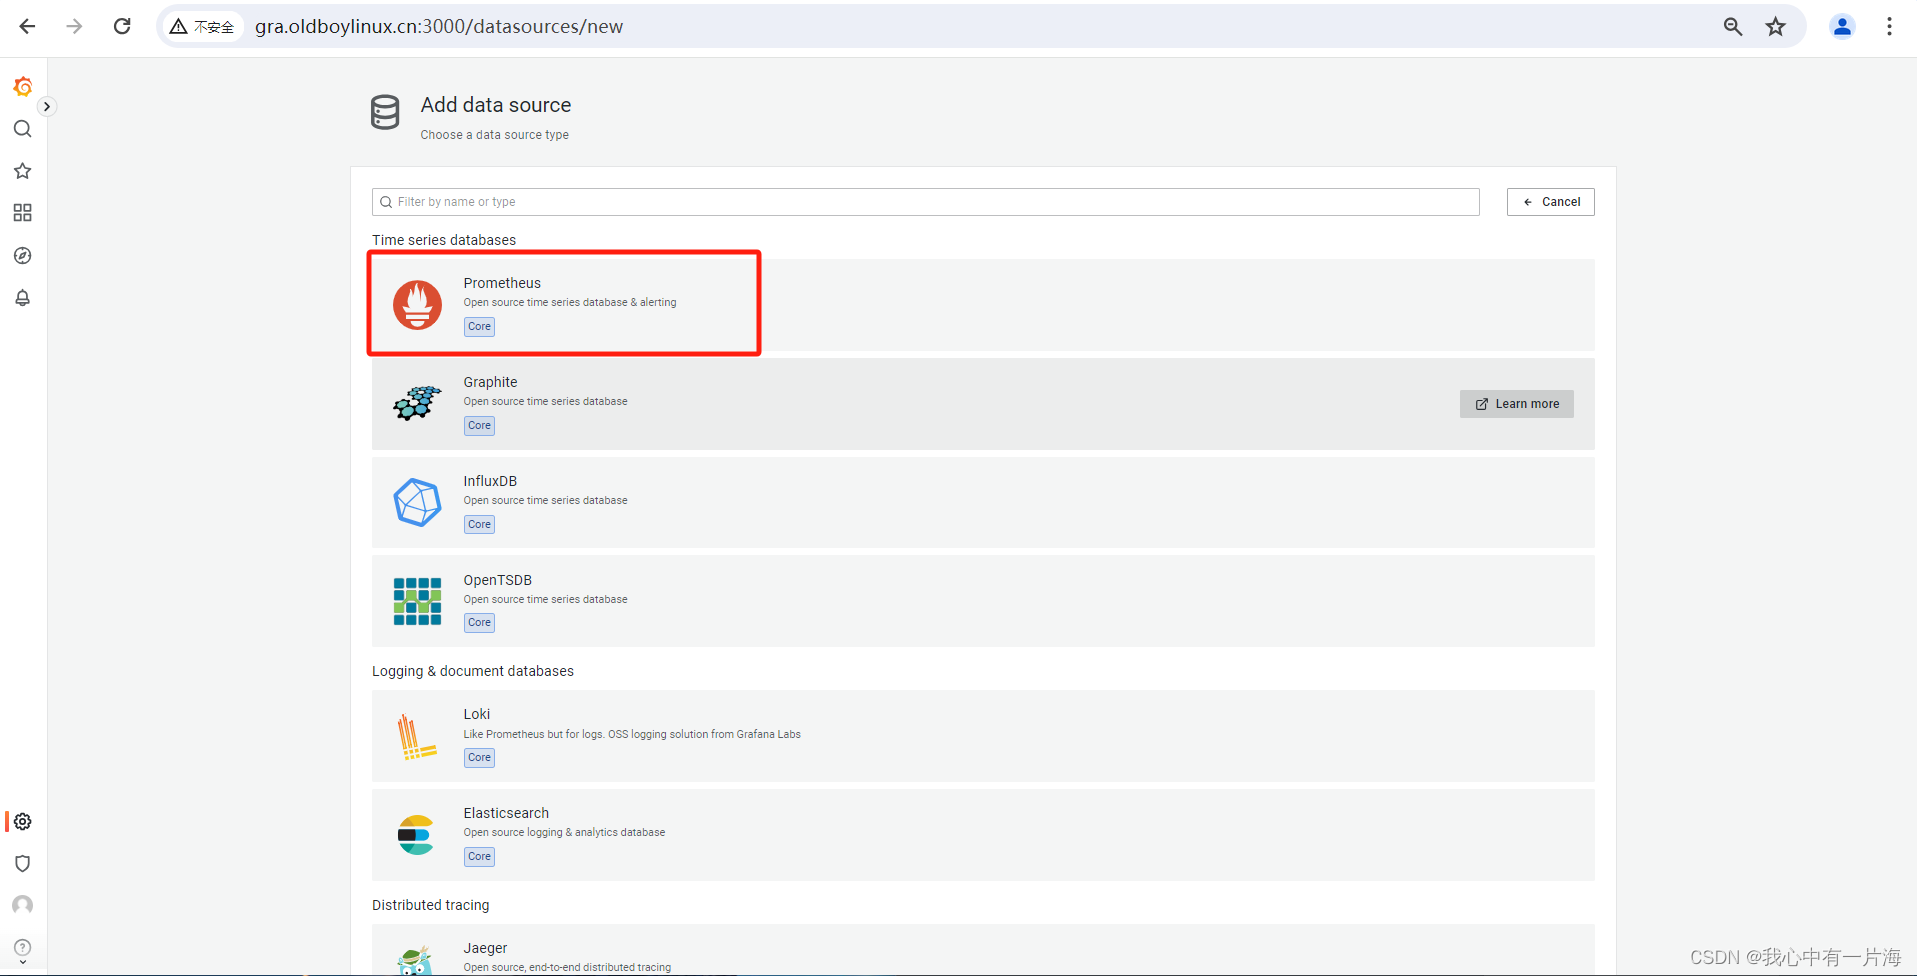Click the Core badge under Loki
This screenshot has width=1917, height=976.
(x=479, y=758)
